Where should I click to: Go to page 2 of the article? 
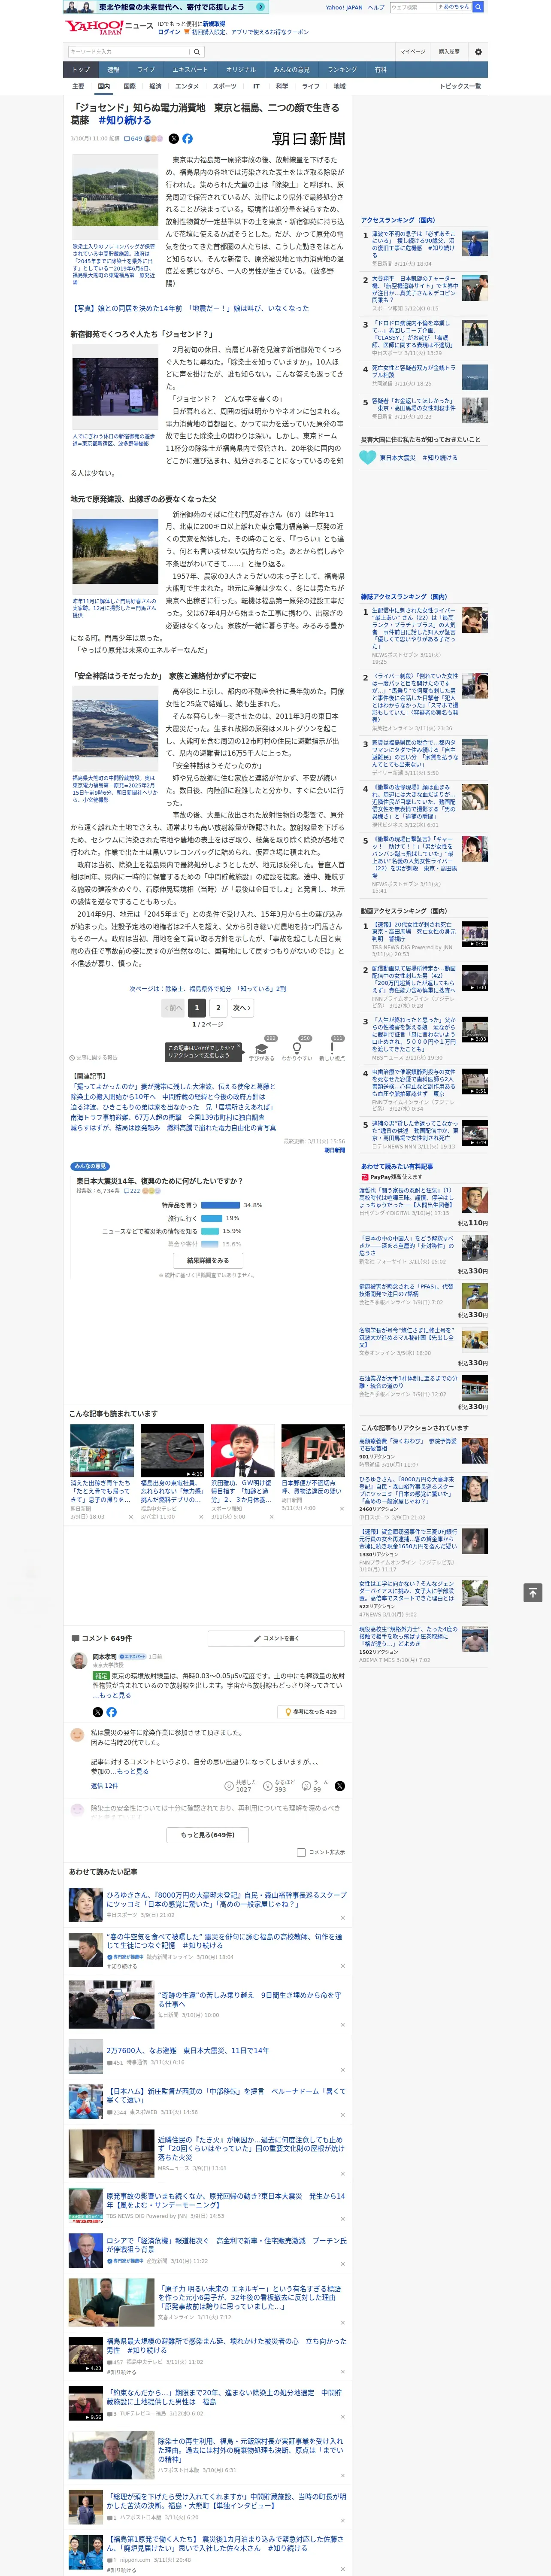(x=218, y=1008)
